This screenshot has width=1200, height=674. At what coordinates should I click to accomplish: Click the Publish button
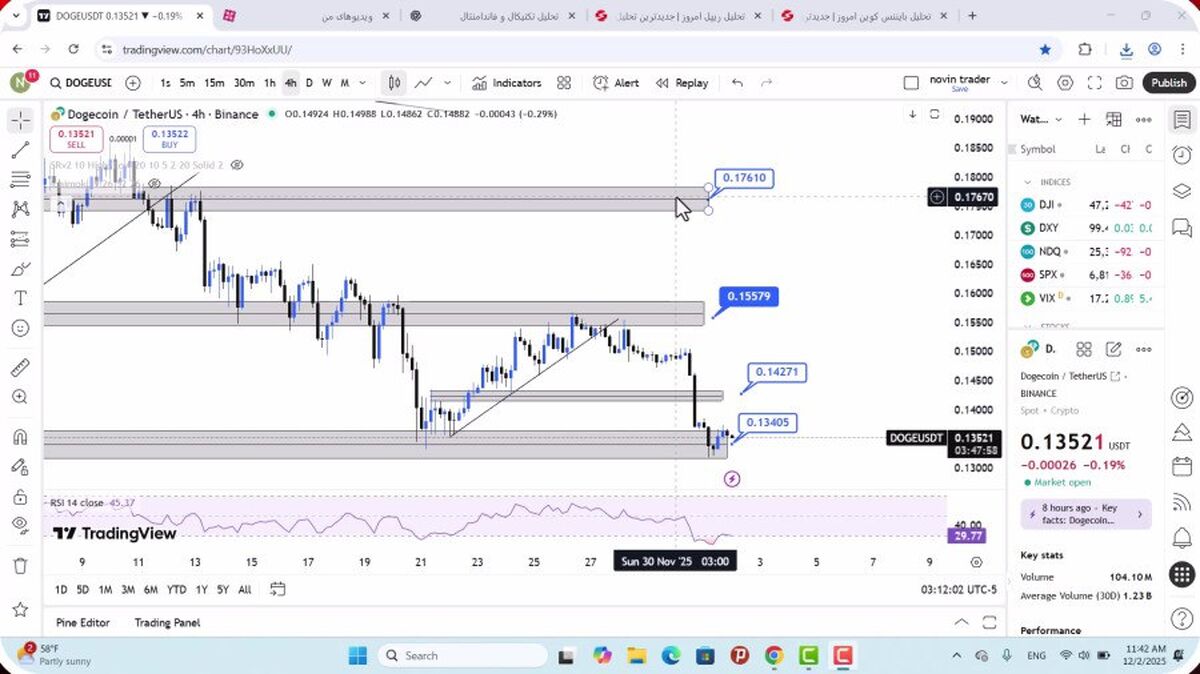click(1168, 83)
